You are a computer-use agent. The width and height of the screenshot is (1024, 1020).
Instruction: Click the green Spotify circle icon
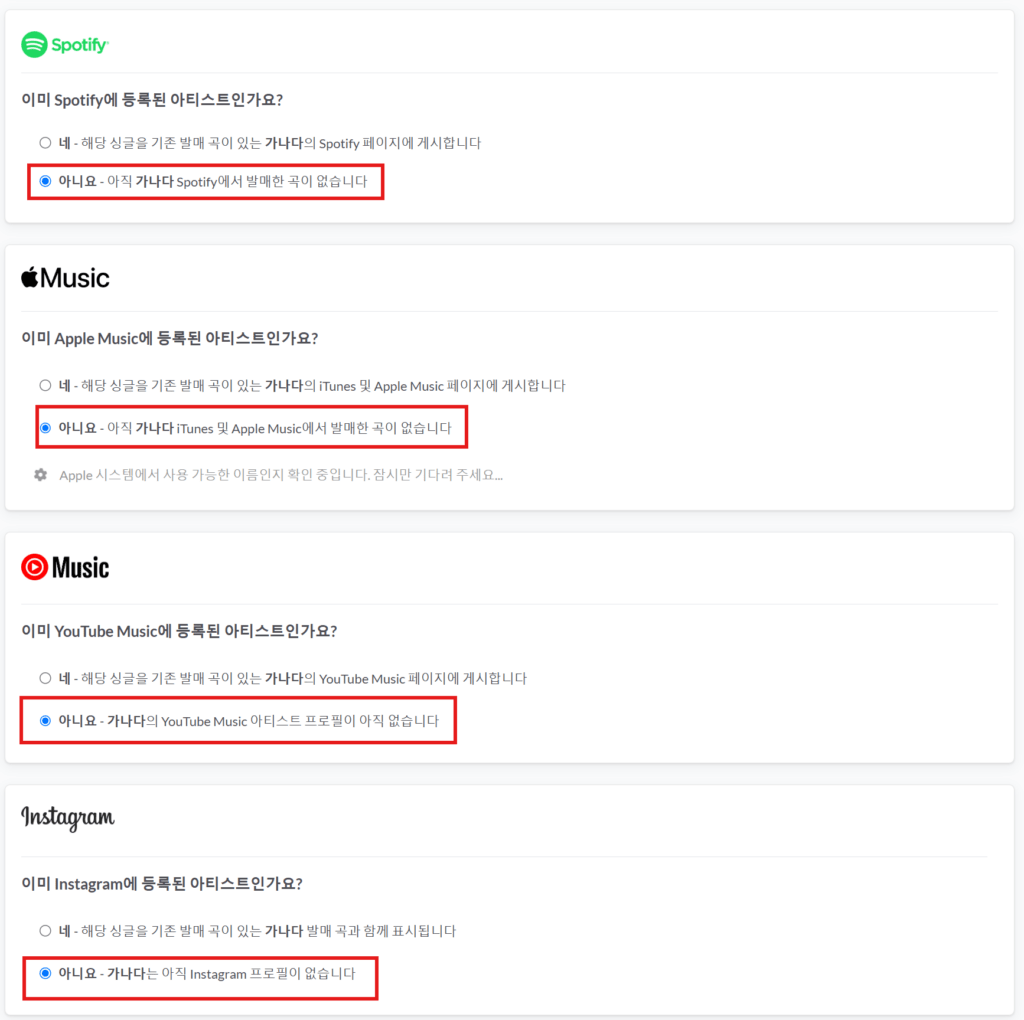34,44
